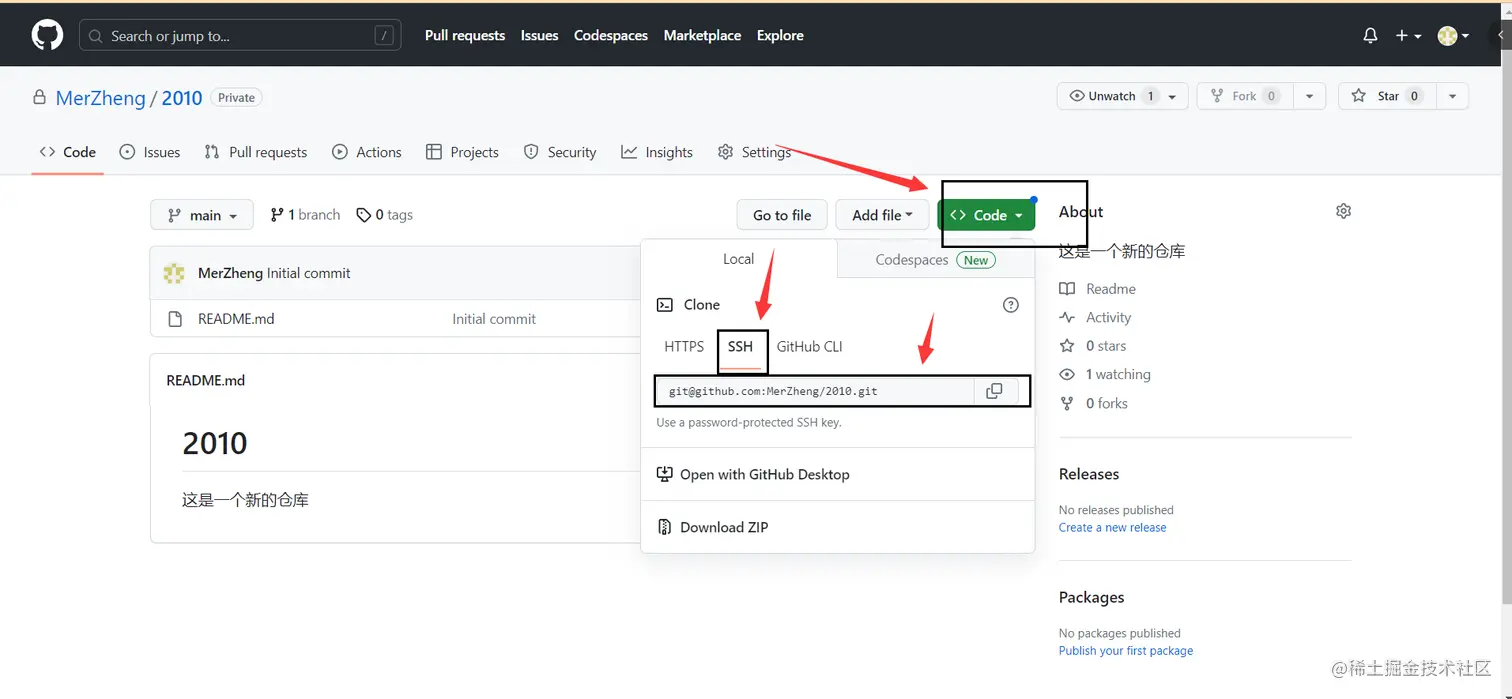Select the Codespaces tab in clone popup
Viewport: 1512px width, 699px height.
(934, 259)
